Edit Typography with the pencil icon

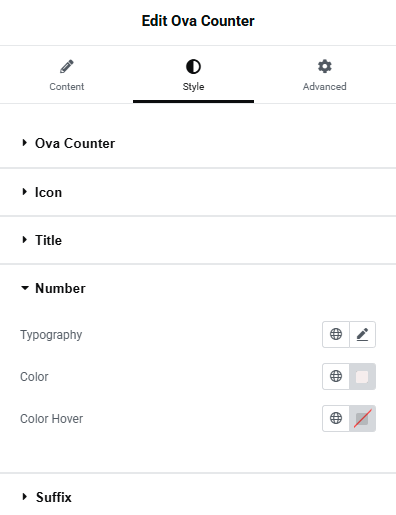pyautogui.click(x=362, y=334)
